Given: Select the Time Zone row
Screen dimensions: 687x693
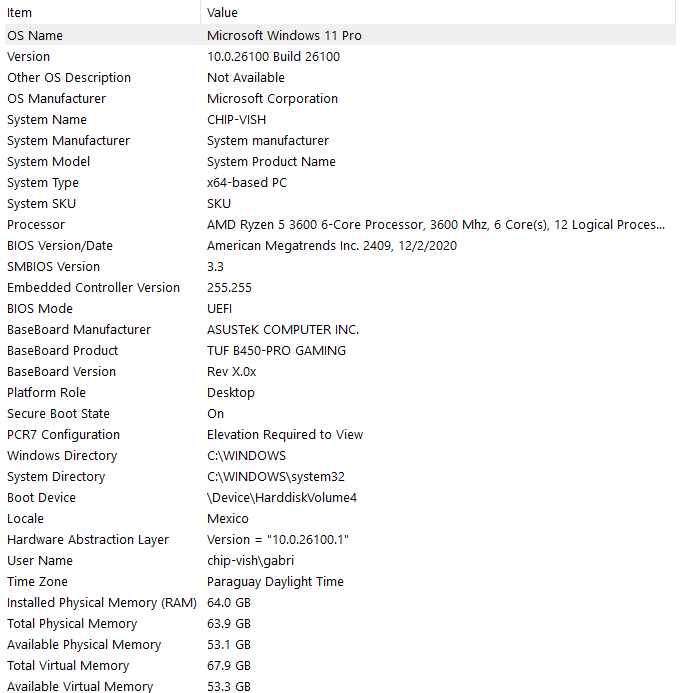Looking at the screenshot, I should tap(340, 581).
